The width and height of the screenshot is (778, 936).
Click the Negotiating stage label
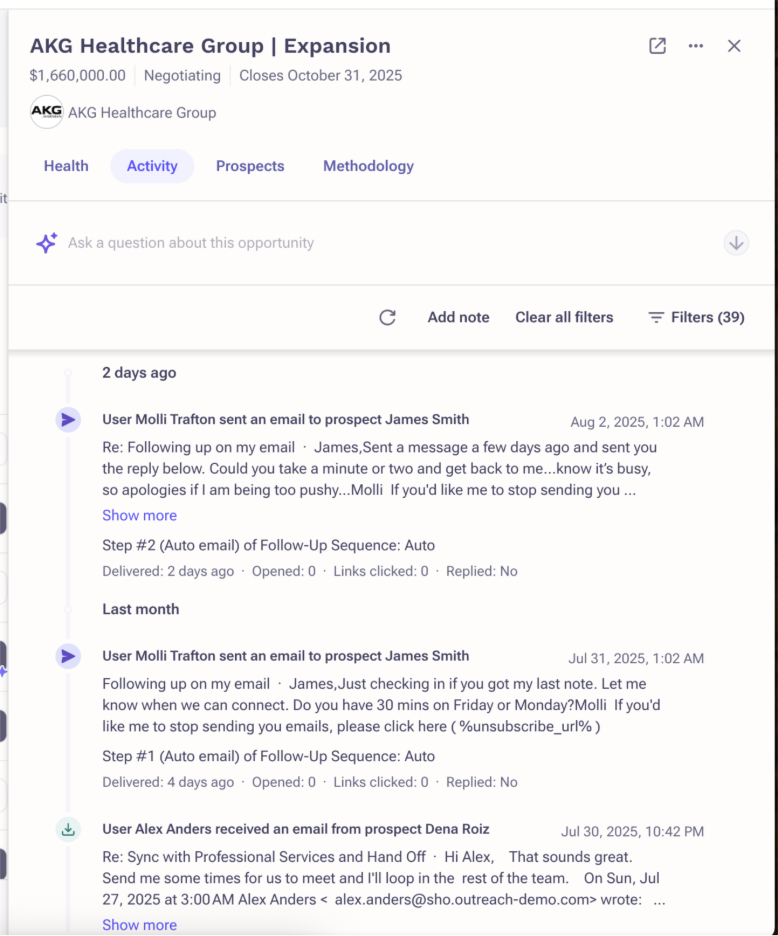182,76
